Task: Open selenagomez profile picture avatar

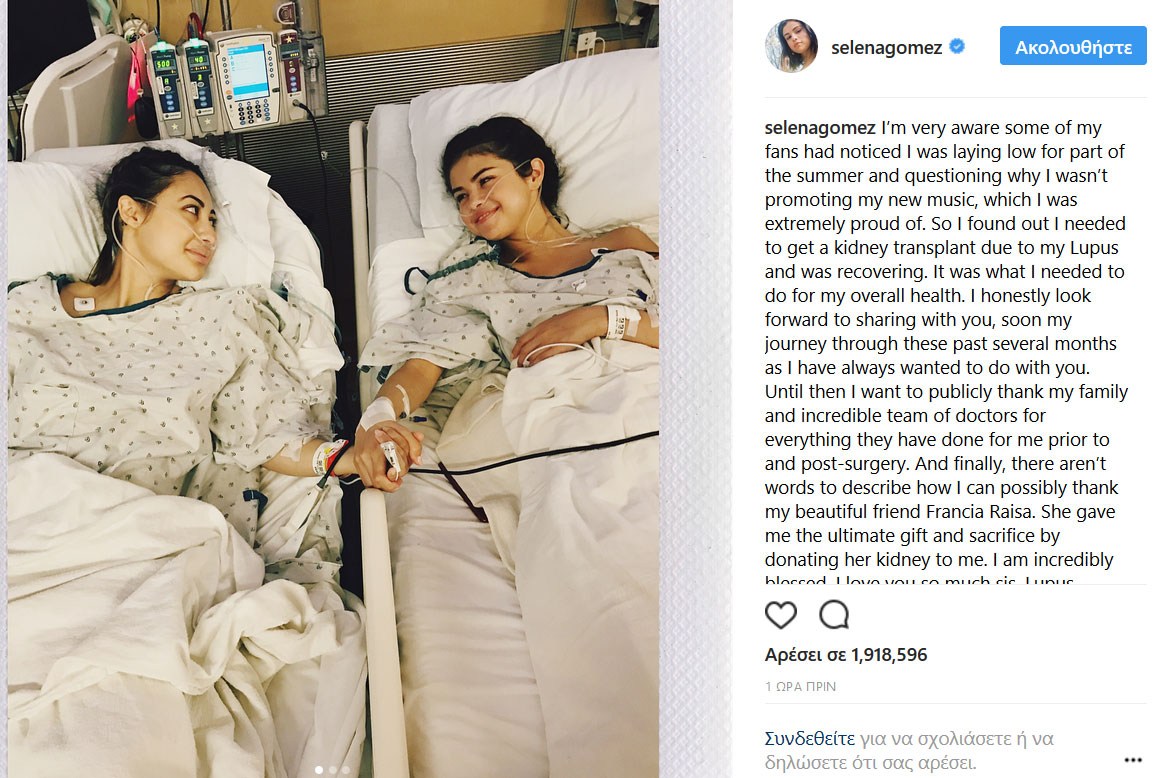Action: pos(791,46)
